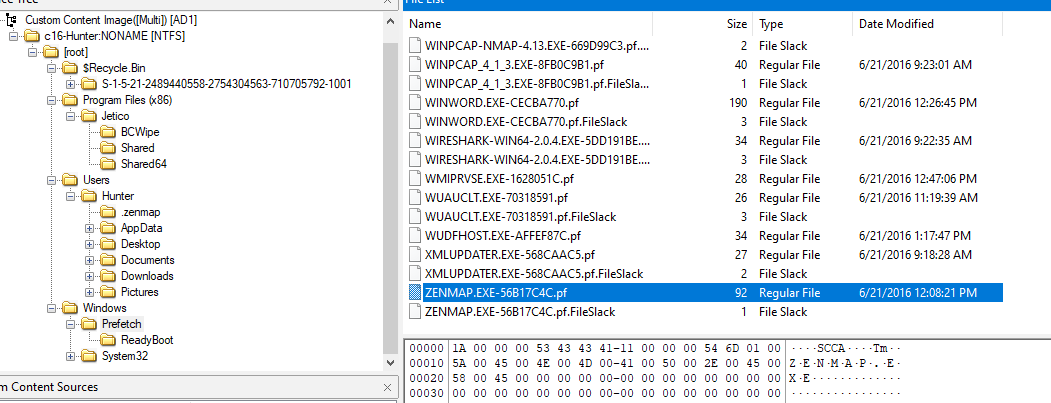This screenshot has height=403, width=1051.
Task: Click the file icon of WUAUCLT.EXE-70318591.pf
Action: coord(416,198)
